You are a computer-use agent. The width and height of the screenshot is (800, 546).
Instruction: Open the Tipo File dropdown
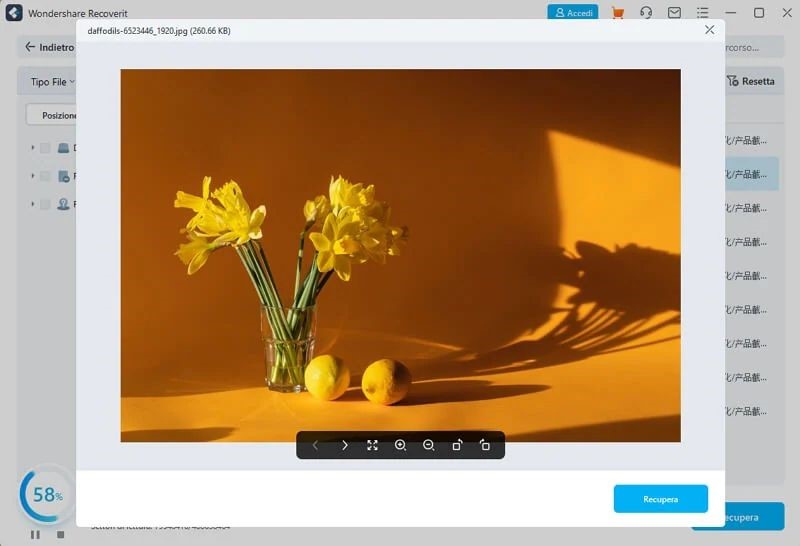52,82
